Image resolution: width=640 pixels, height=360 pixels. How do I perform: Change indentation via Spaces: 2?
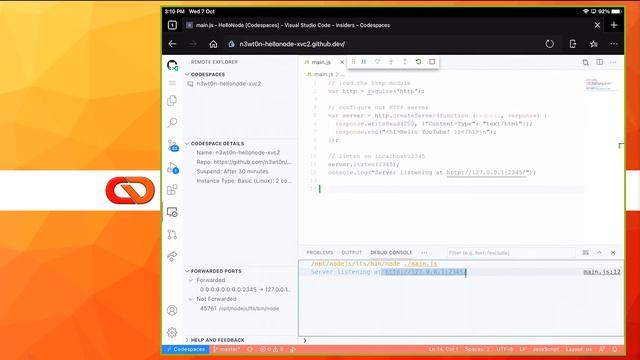pos(477,349)
